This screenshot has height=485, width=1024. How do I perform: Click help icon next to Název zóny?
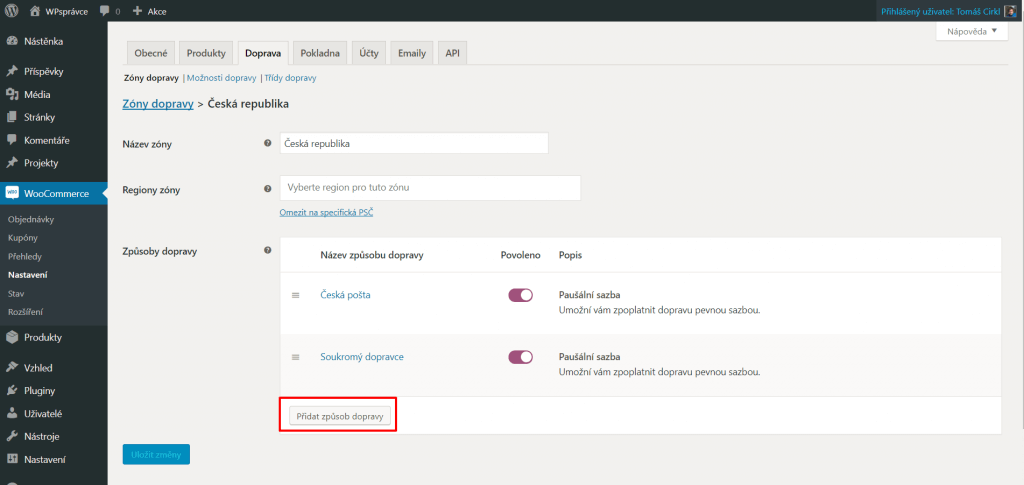pos(267,144)
